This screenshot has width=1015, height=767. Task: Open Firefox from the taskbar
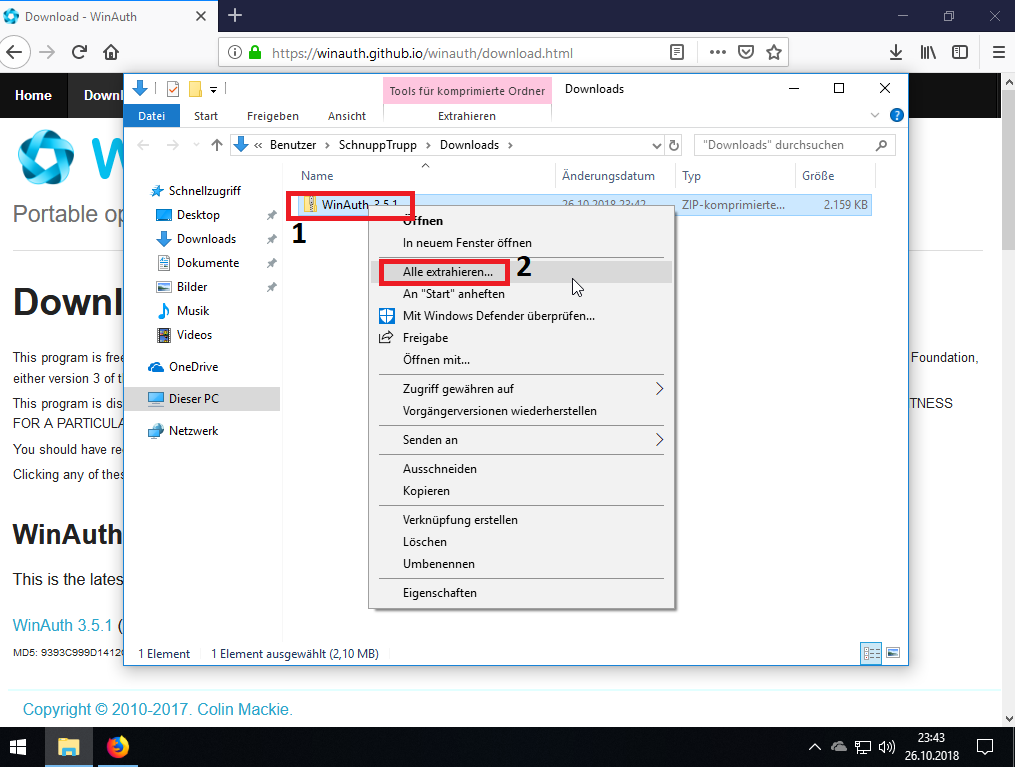(118, 746)
